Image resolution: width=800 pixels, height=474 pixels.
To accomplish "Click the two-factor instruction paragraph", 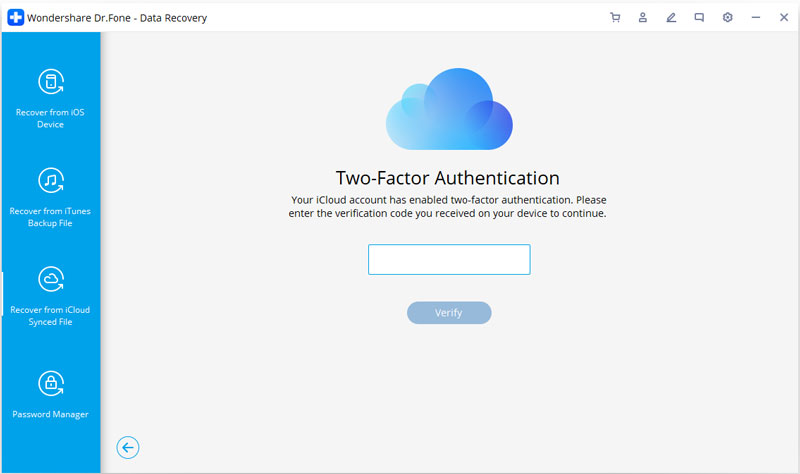I will click(447, 207).
